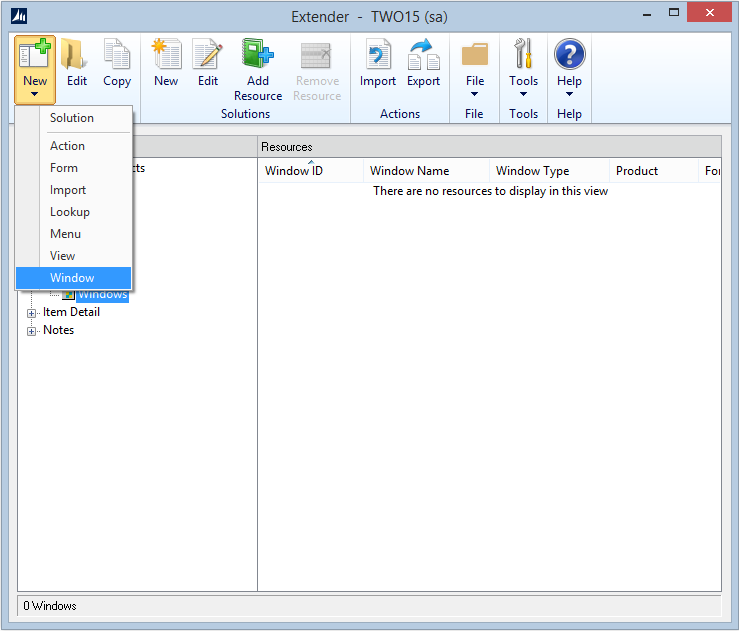Expand the Item Detail tree node

(x=31, y=313)
